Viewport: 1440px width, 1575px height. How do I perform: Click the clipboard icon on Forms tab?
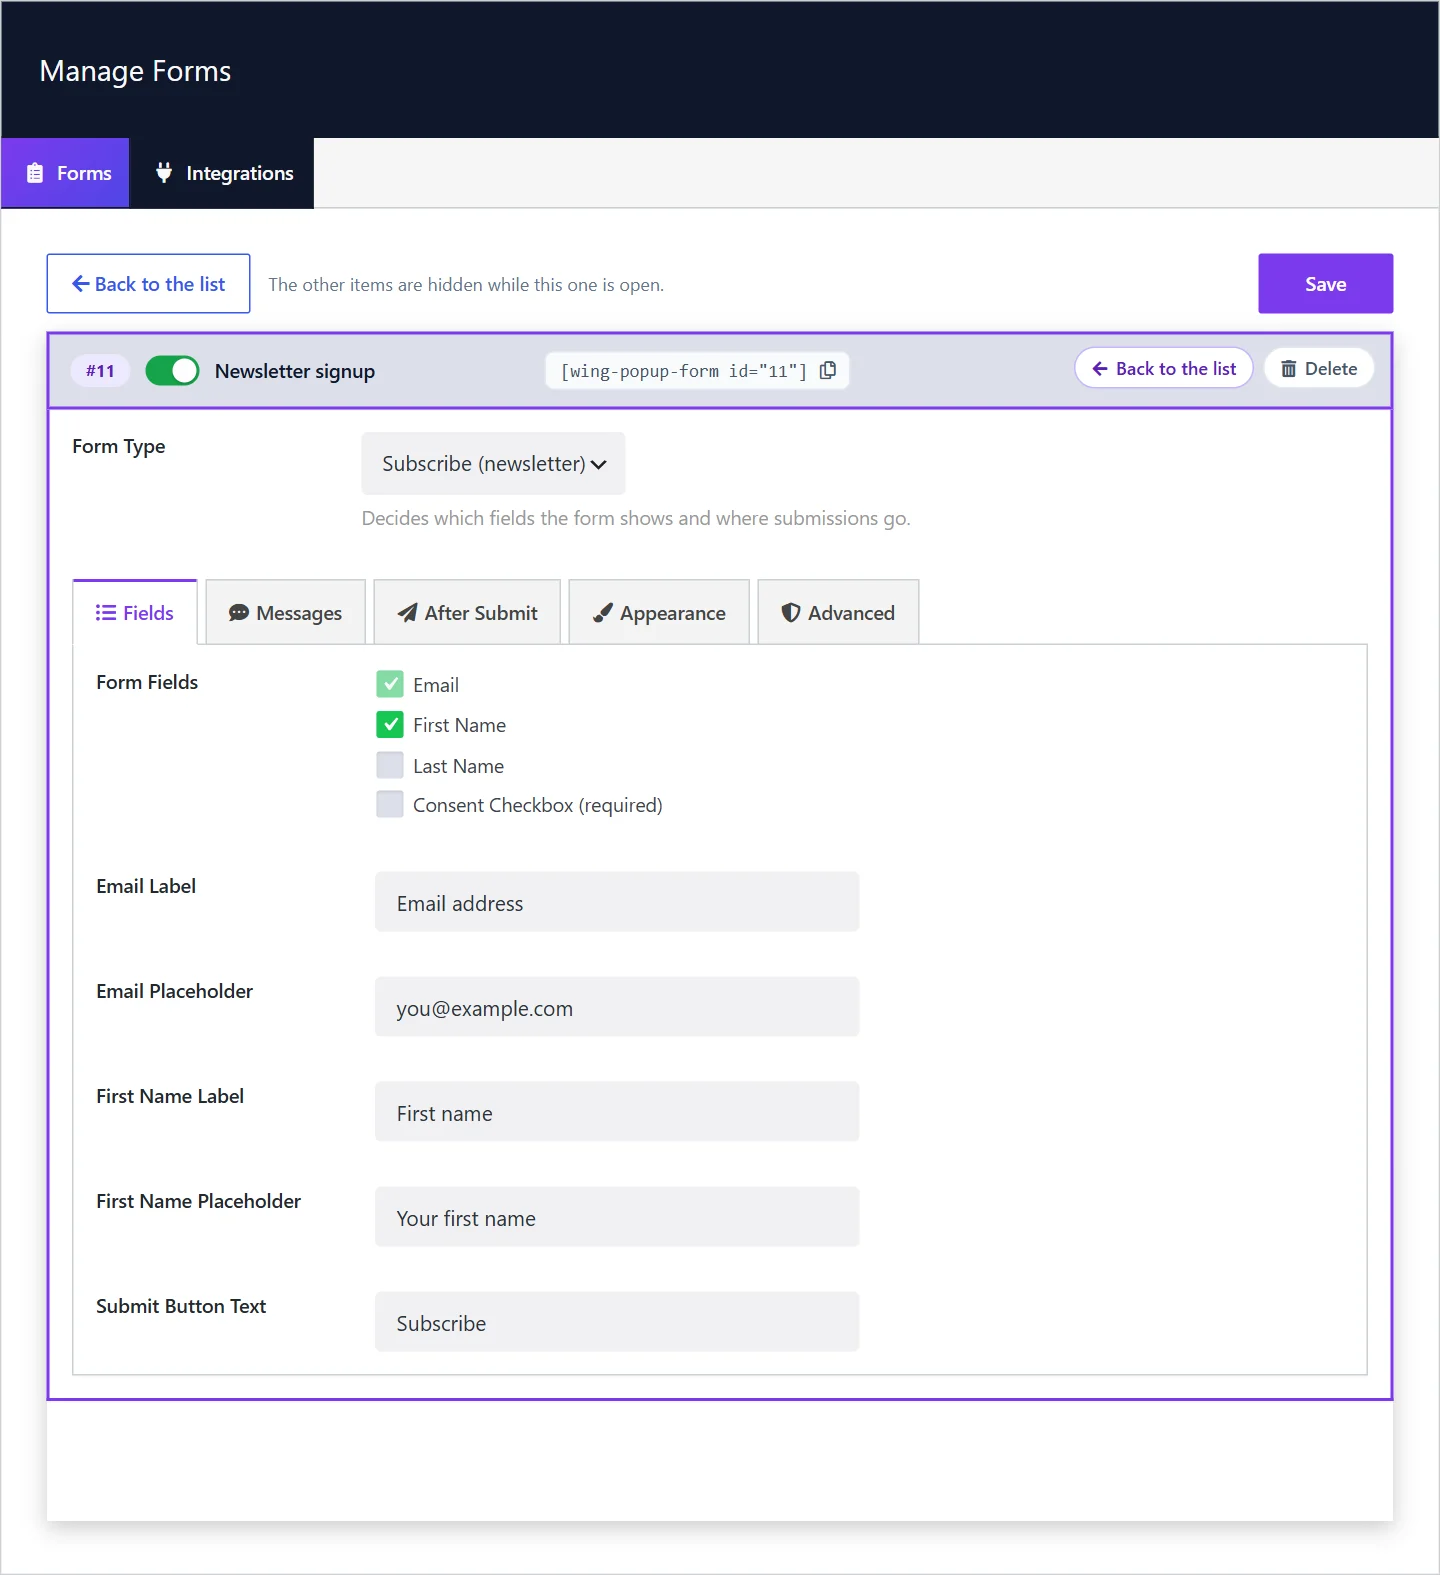35,173
